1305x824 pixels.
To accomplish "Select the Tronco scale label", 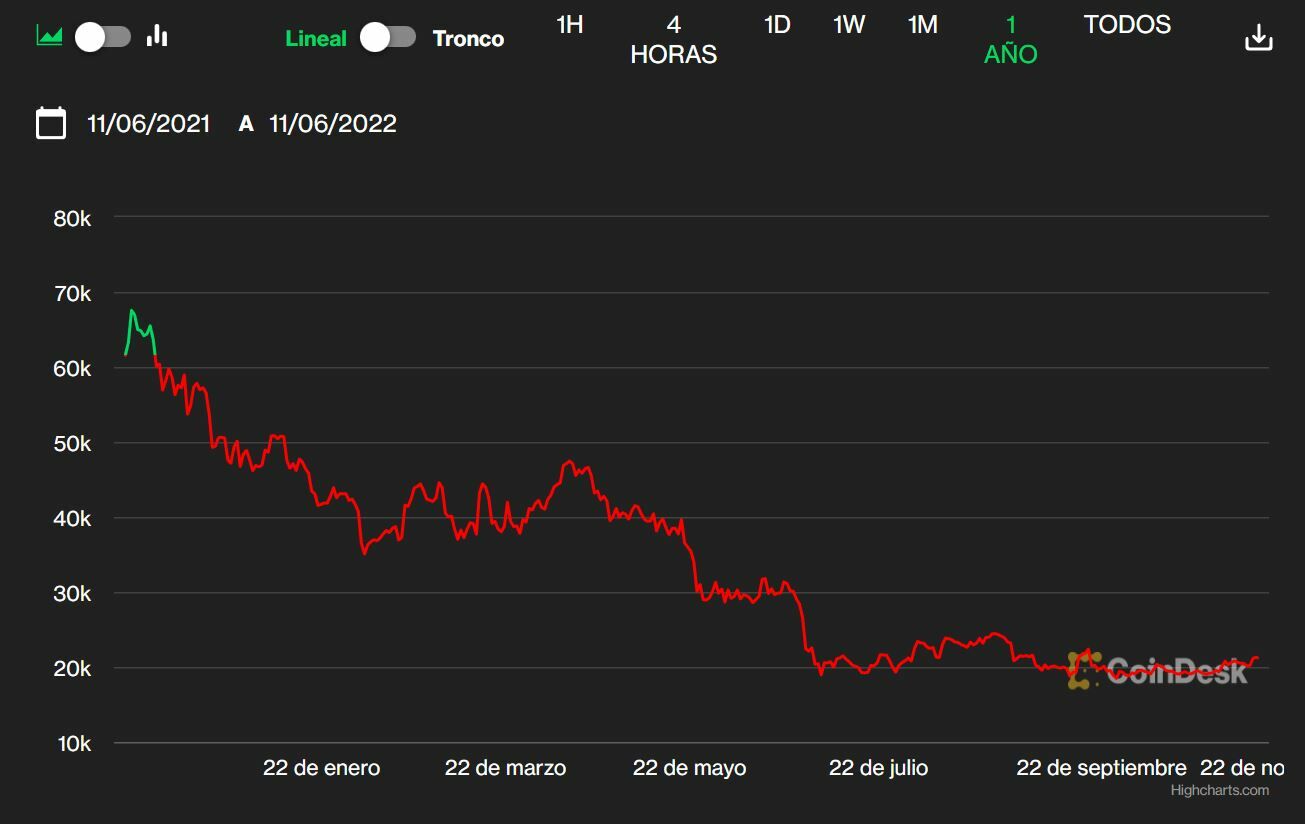I will click(468, 39).
